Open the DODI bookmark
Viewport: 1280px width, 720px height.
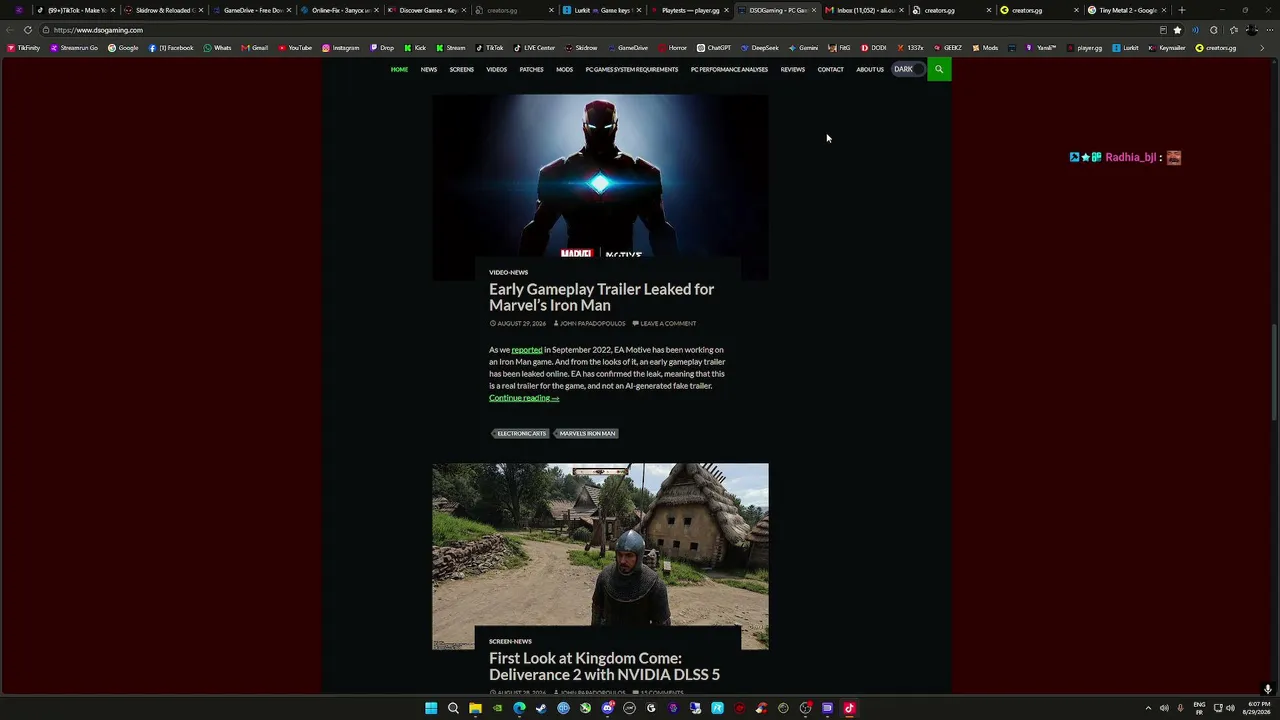point(874,48)
